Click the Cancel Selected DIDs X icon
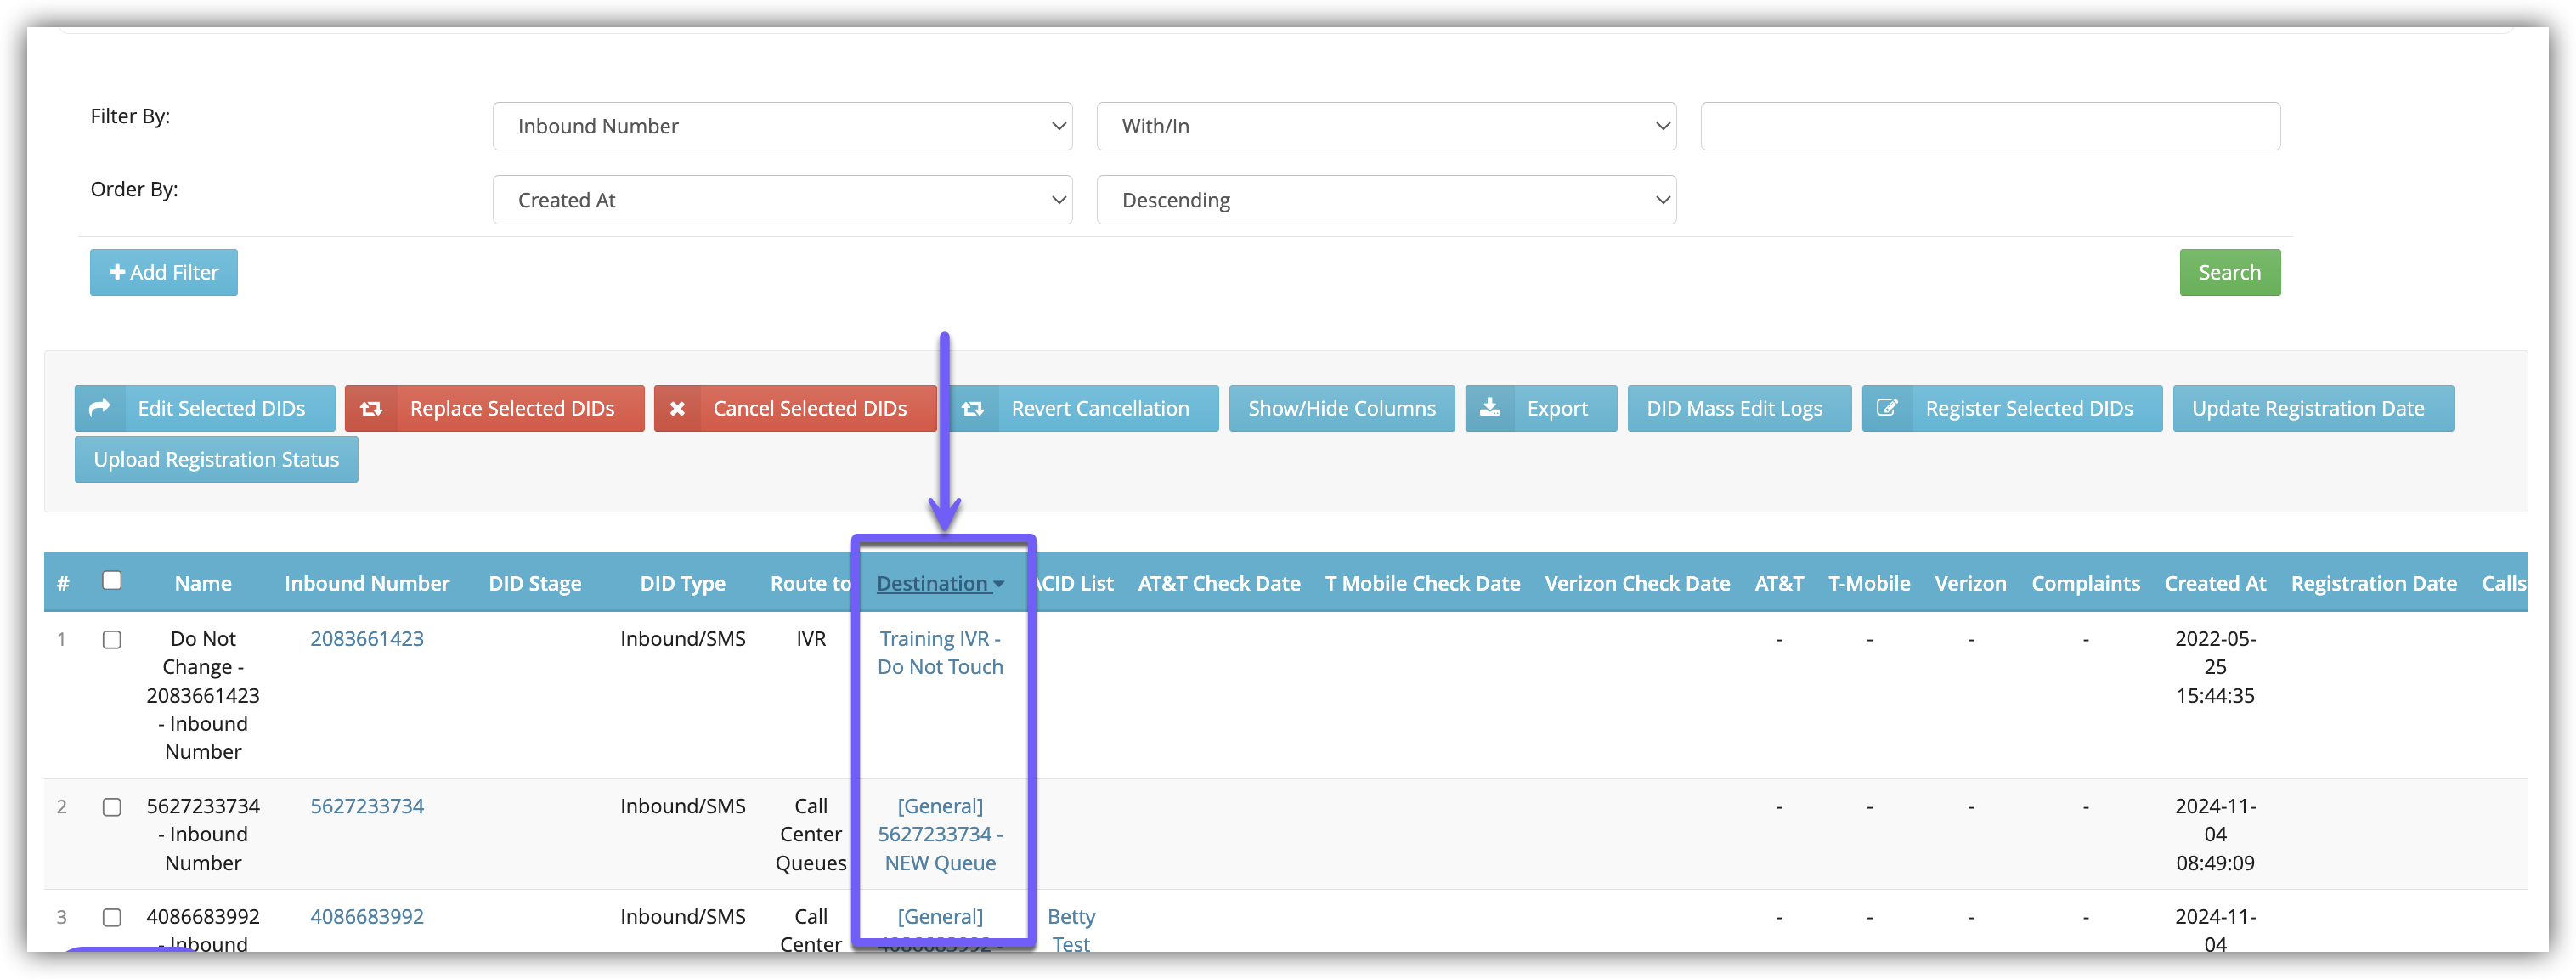This screenshot has width=2576, height=979. click(x=678, y=408)
